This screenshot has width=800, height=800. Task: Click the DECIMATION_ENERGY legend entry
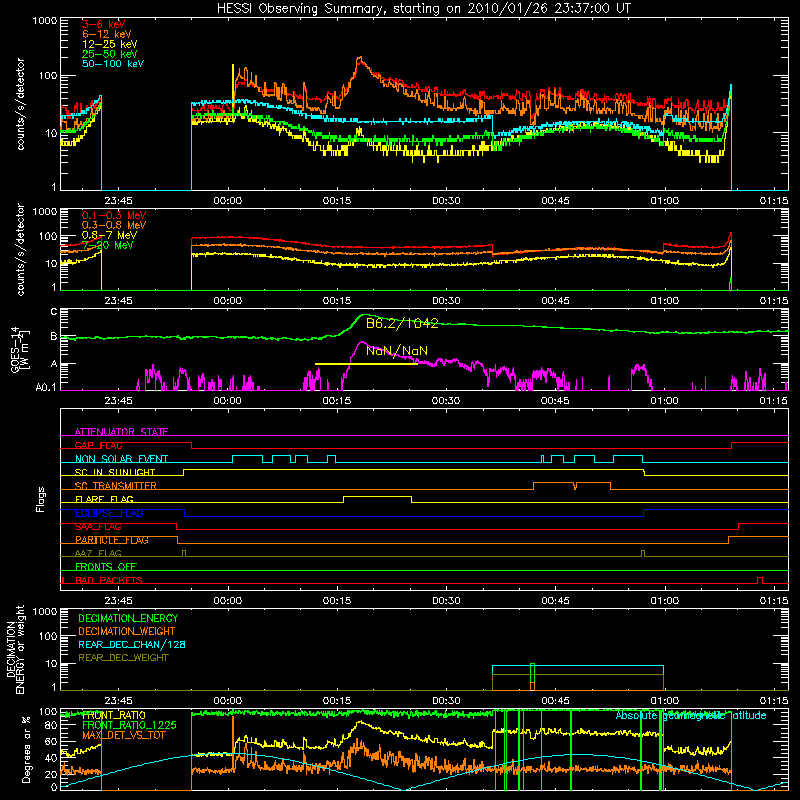tap(128, 618)
